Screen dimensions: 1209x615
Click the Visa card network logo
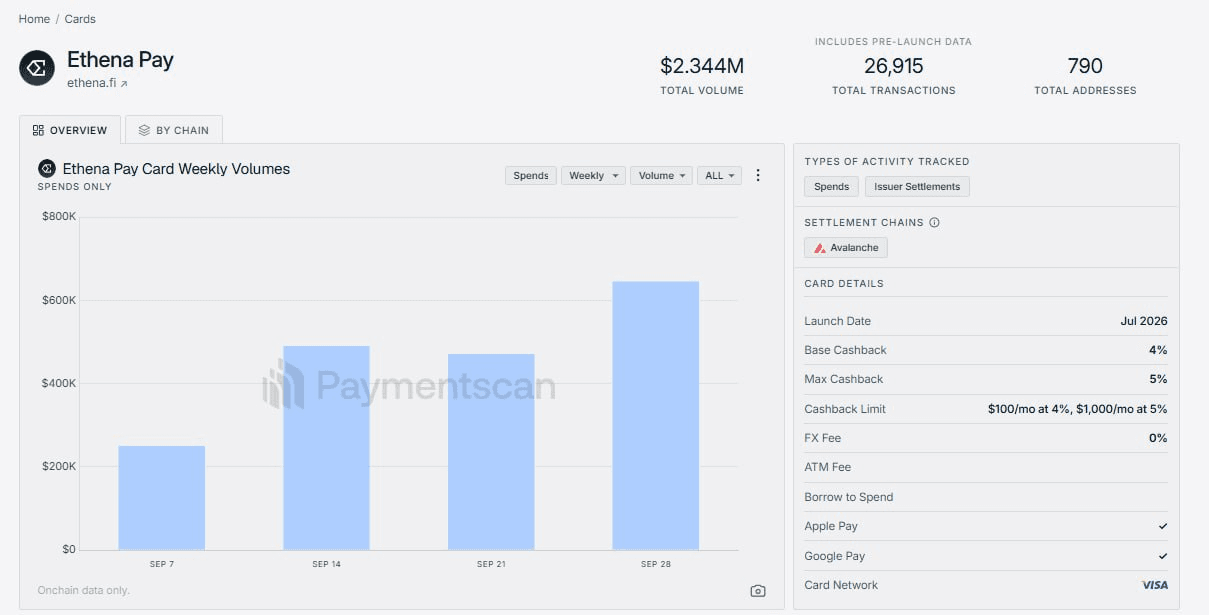tap(1154, 585)
